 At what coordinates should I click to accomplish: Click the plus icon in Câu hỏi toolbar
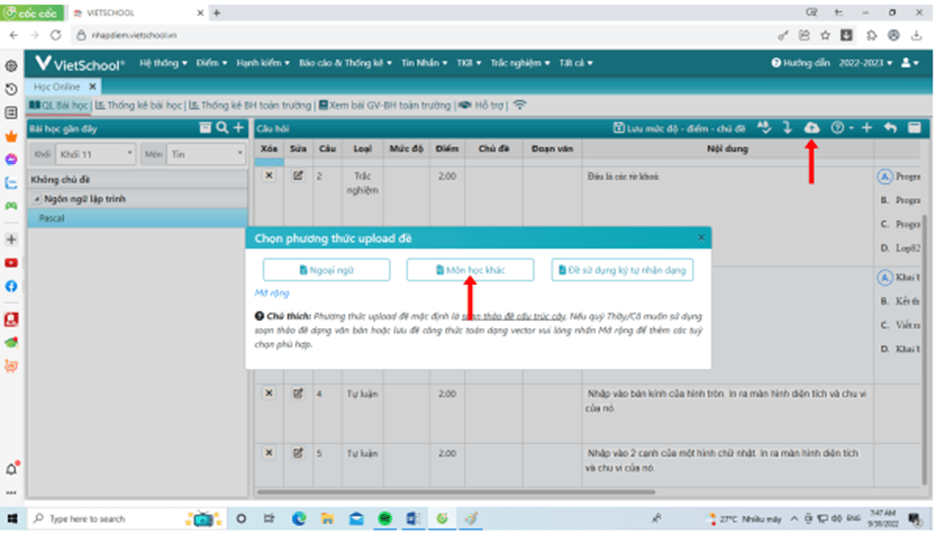[866, 128]
